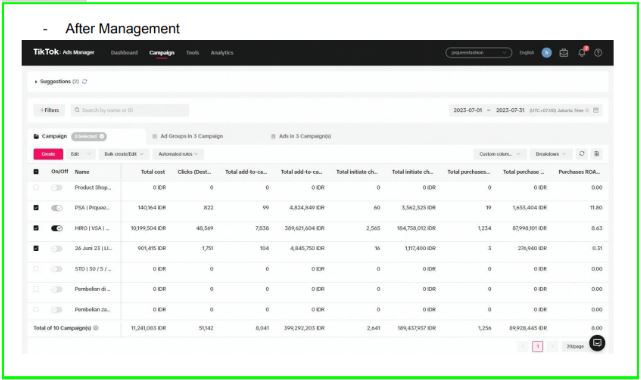Open the Automated rules dropdown
The height and width of the screenshot is (380, 641).
178,154
